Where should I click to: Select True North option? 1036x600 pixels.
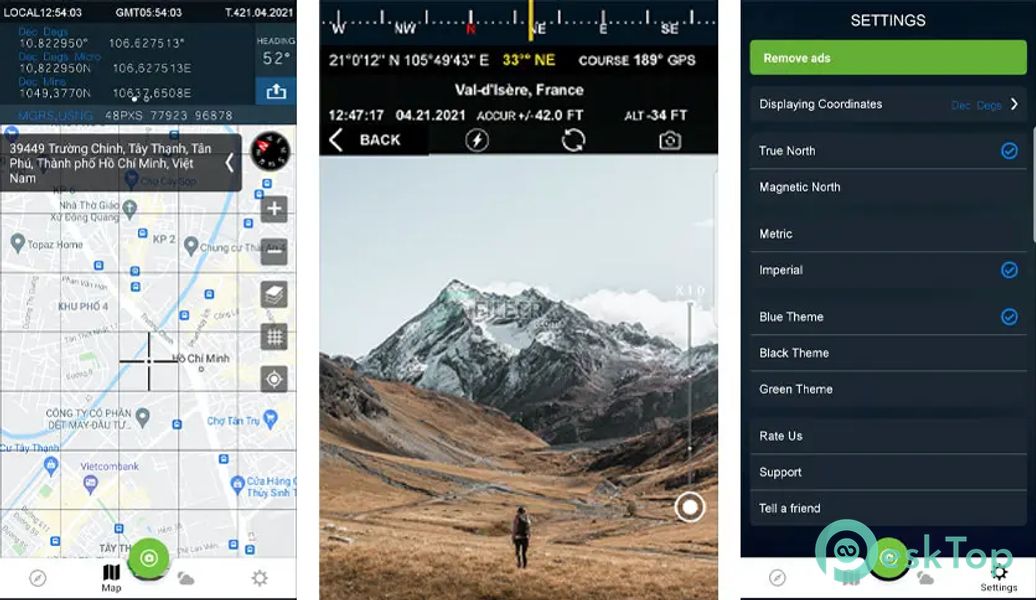click(x=888, y=151)
